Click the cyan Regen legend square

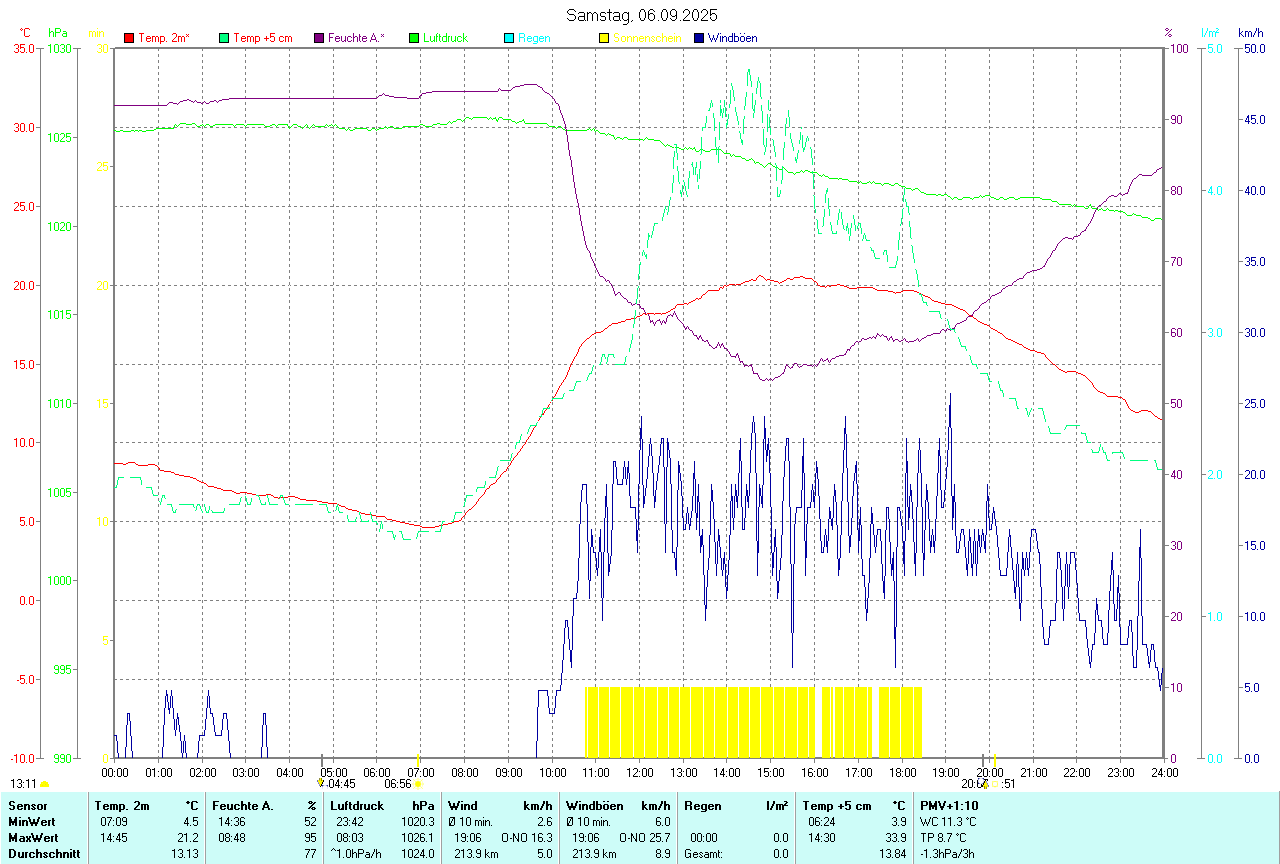tap(509, 38)
